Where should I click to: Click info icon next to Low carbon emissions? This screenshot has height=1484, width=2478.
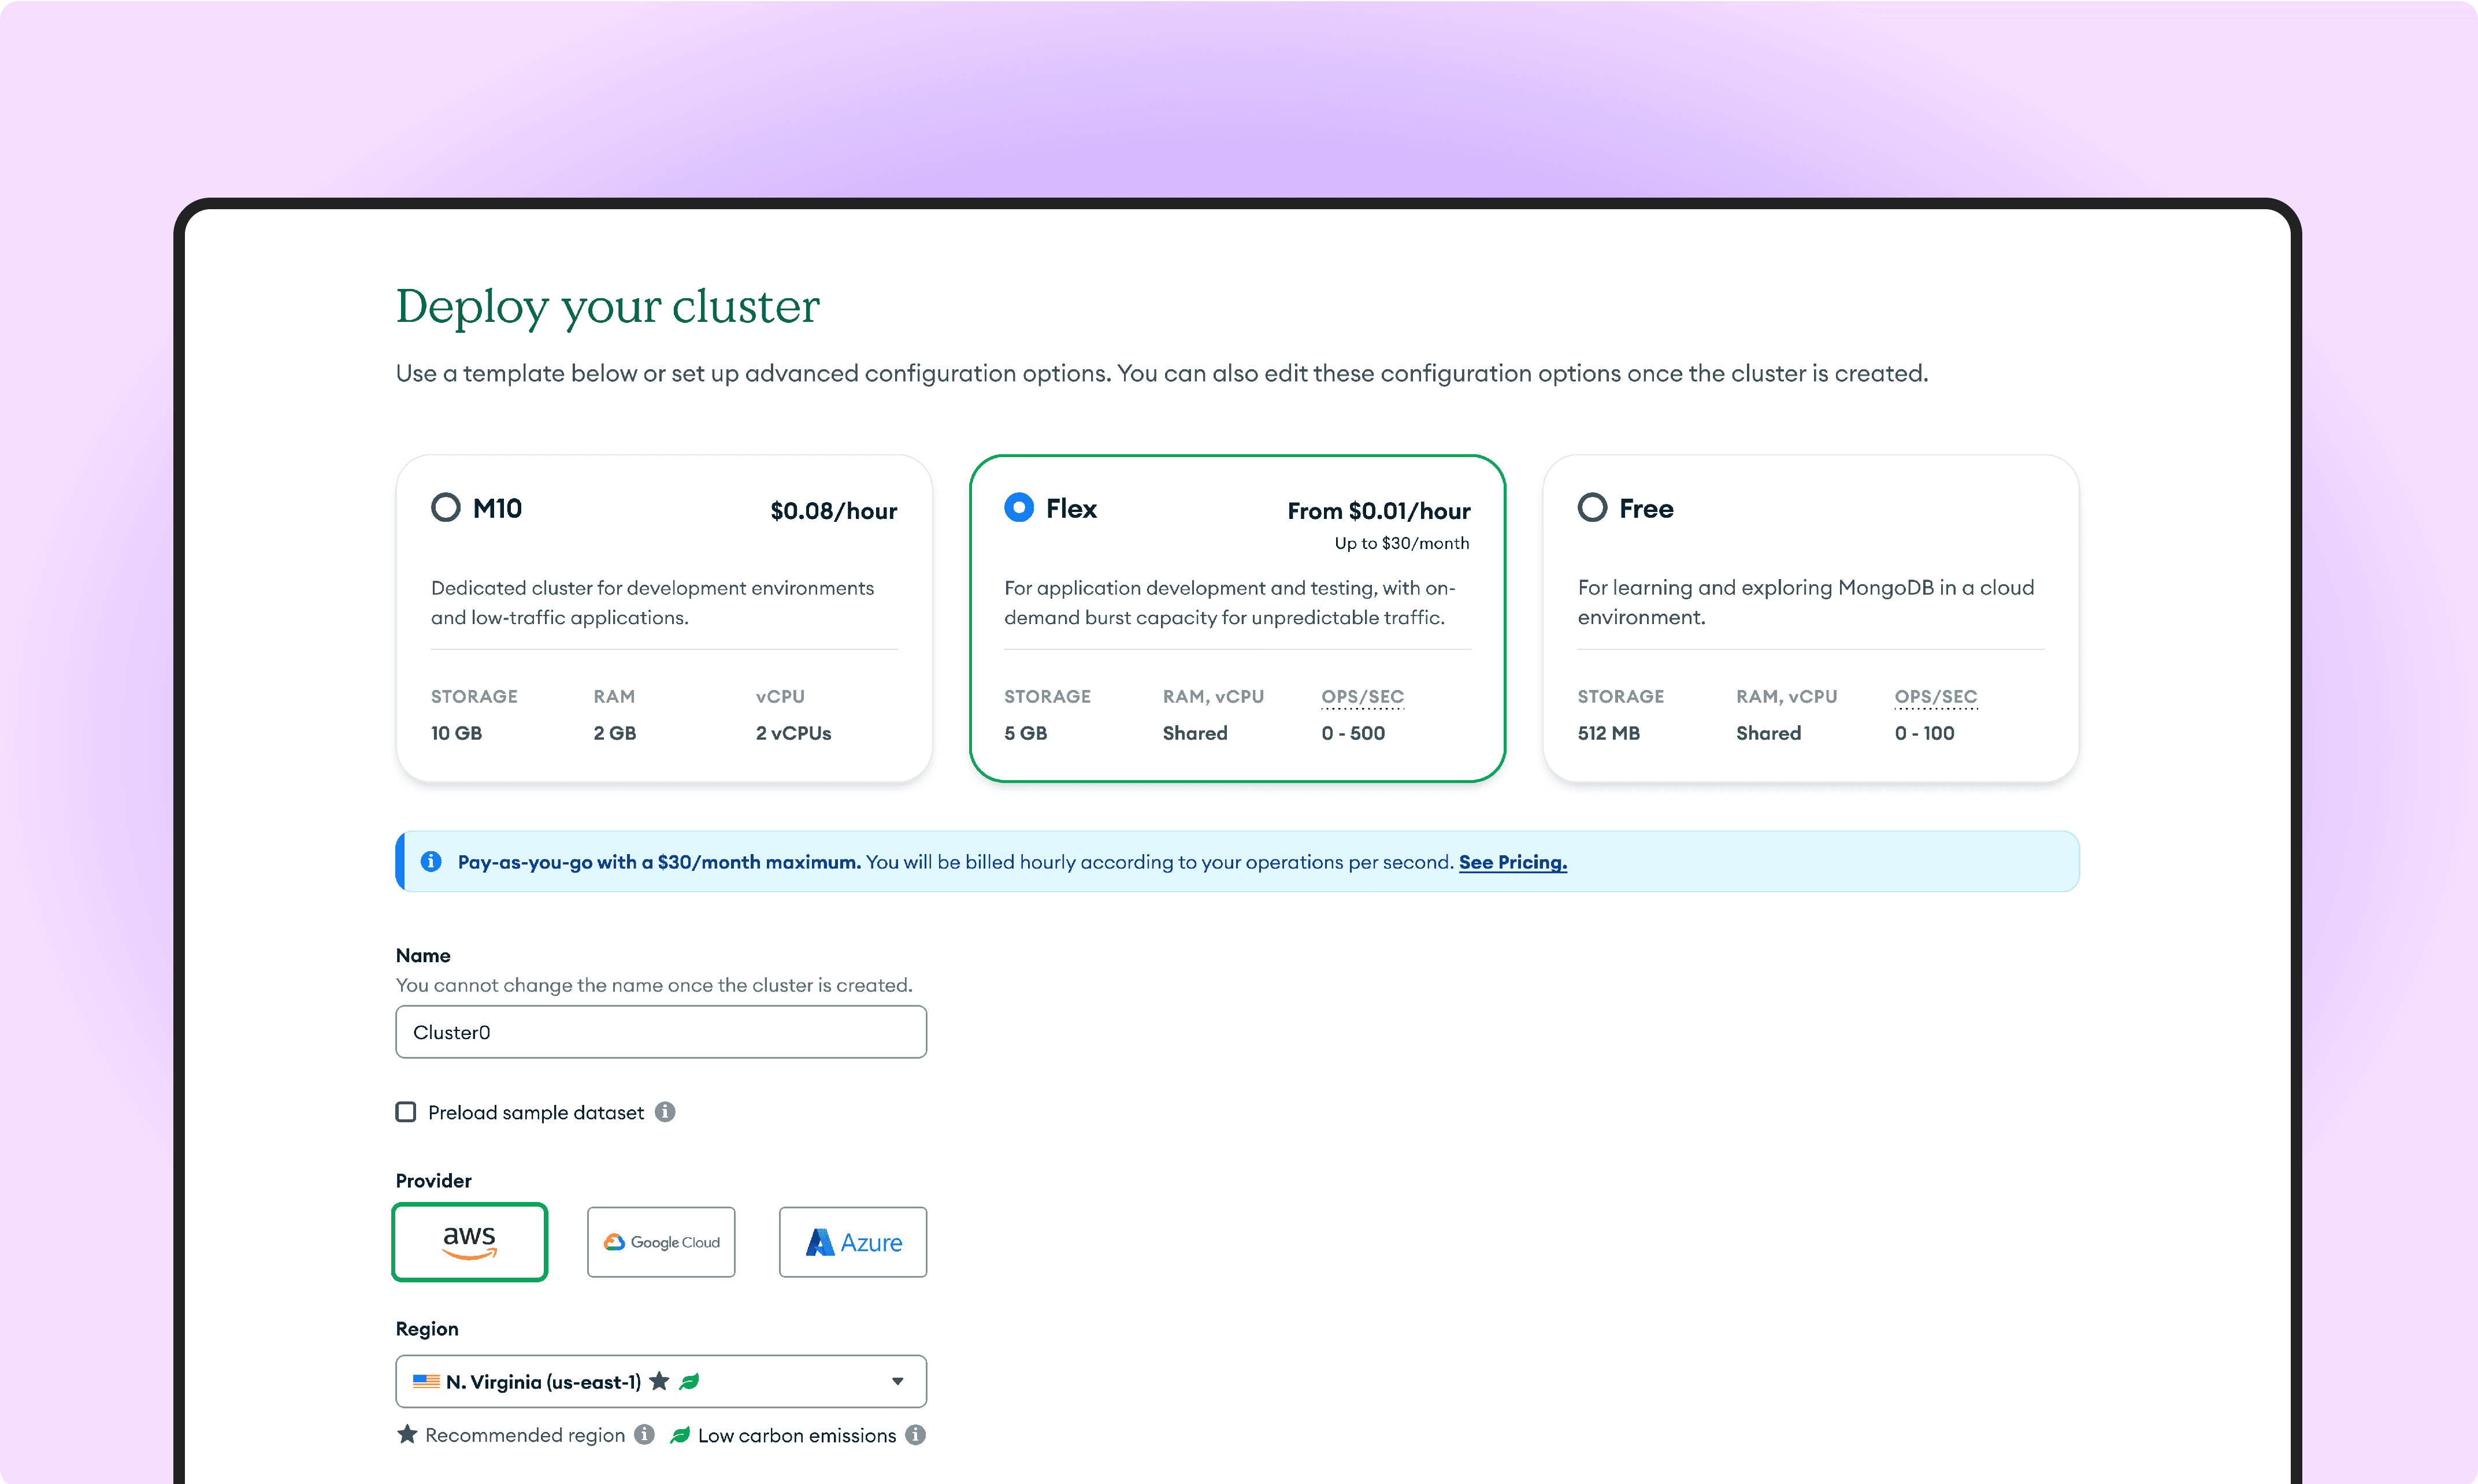click(x=915, y=1435)
